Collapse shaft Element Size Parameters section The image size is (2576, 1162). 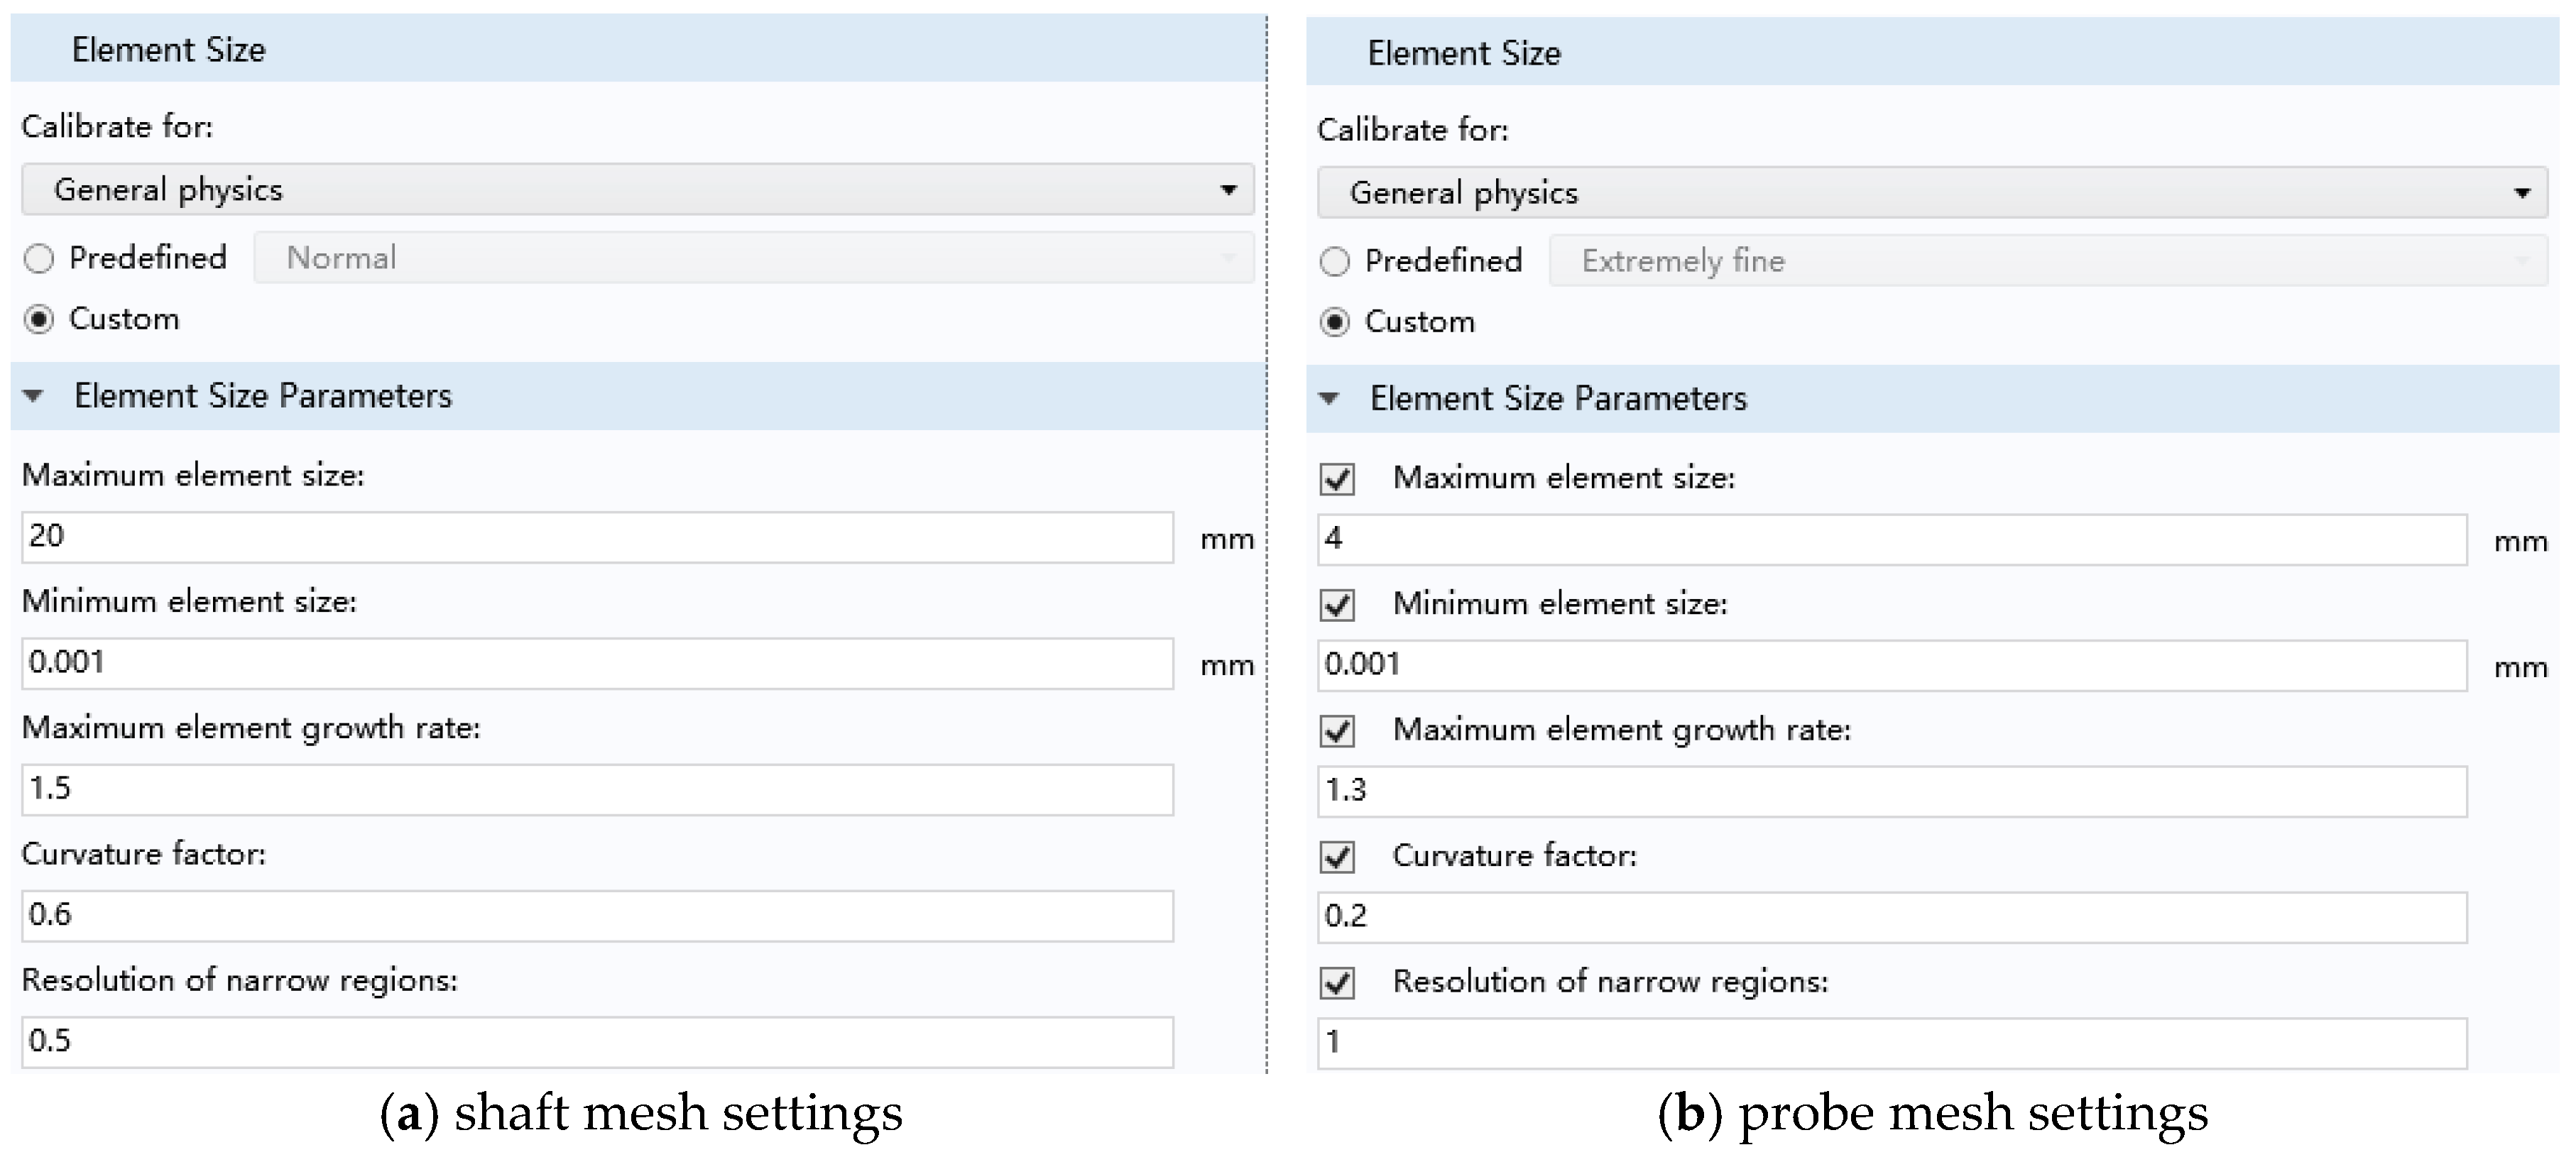[33, 396]
